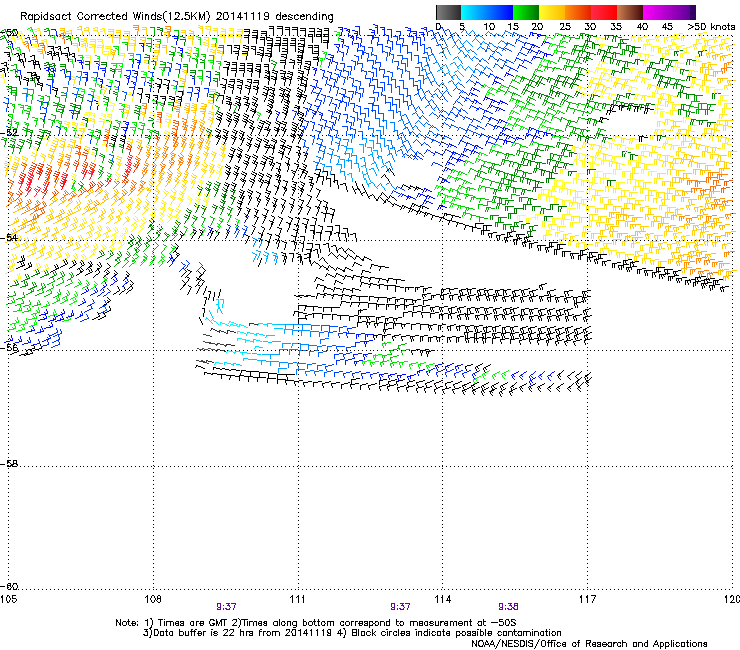Click the '25' legend scale label

coord(565,26)
